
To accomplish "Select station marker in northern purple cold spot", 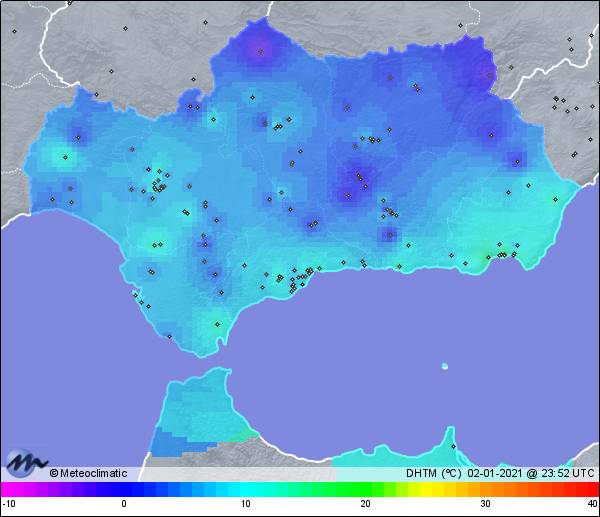I will [x=261, y=51].
